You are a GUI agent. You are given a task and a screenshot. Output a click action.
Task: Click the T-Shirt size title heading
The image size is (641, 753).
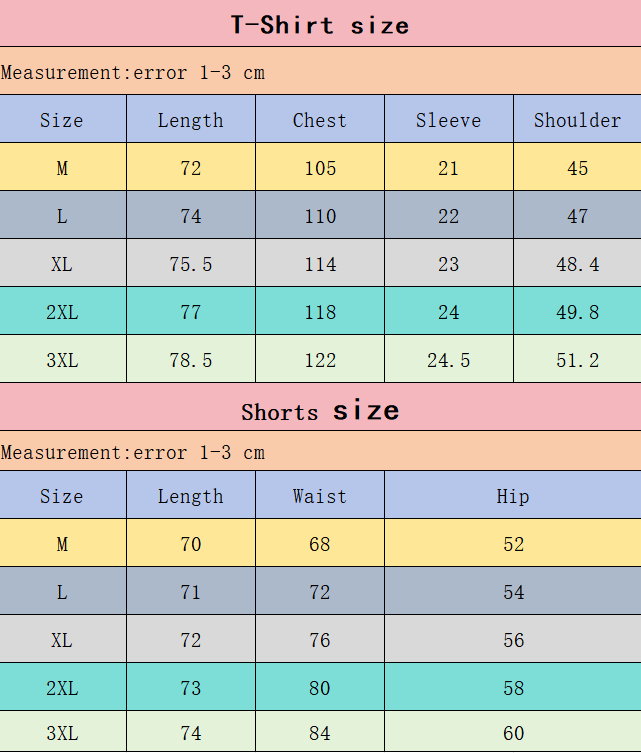(x=320, y=25)
